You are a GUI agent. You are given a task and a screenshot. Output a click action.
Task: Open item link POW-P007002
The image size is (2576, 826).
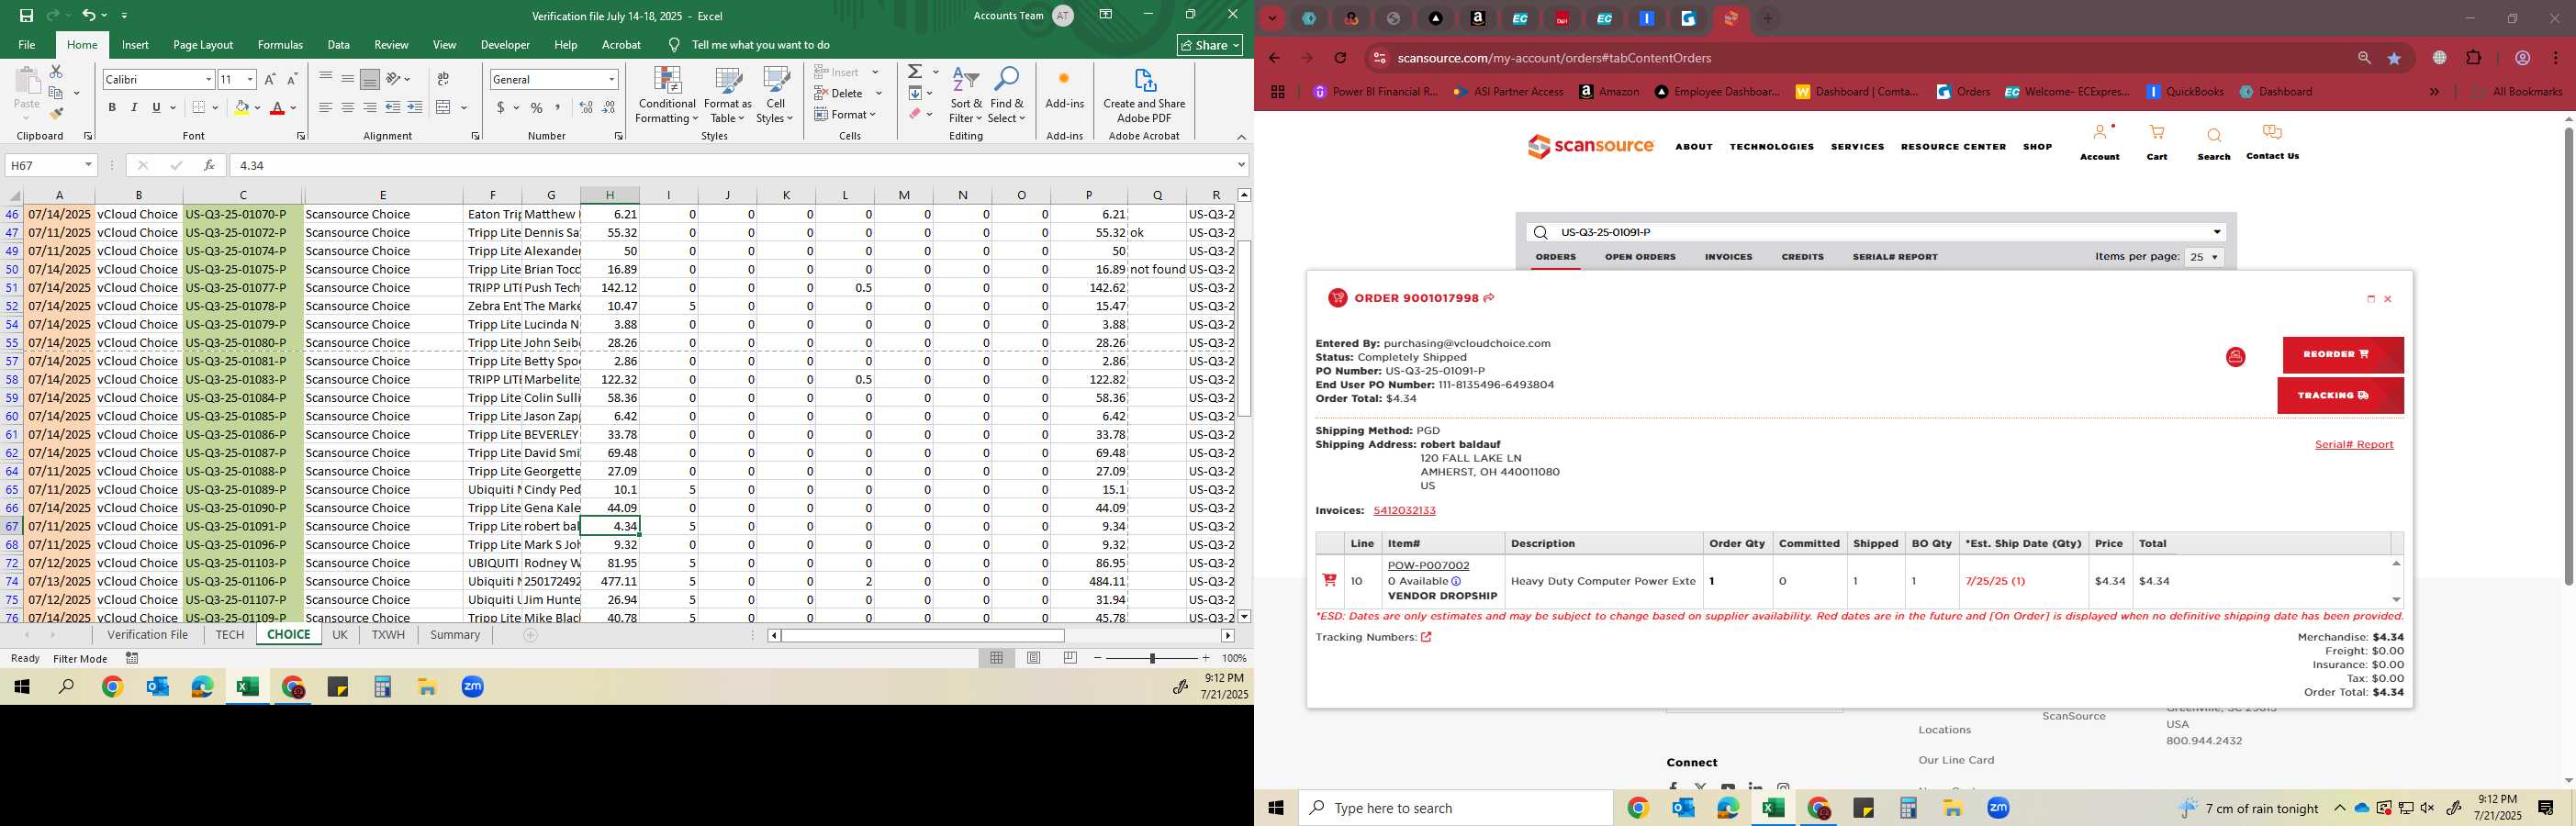click(1428, 566)
